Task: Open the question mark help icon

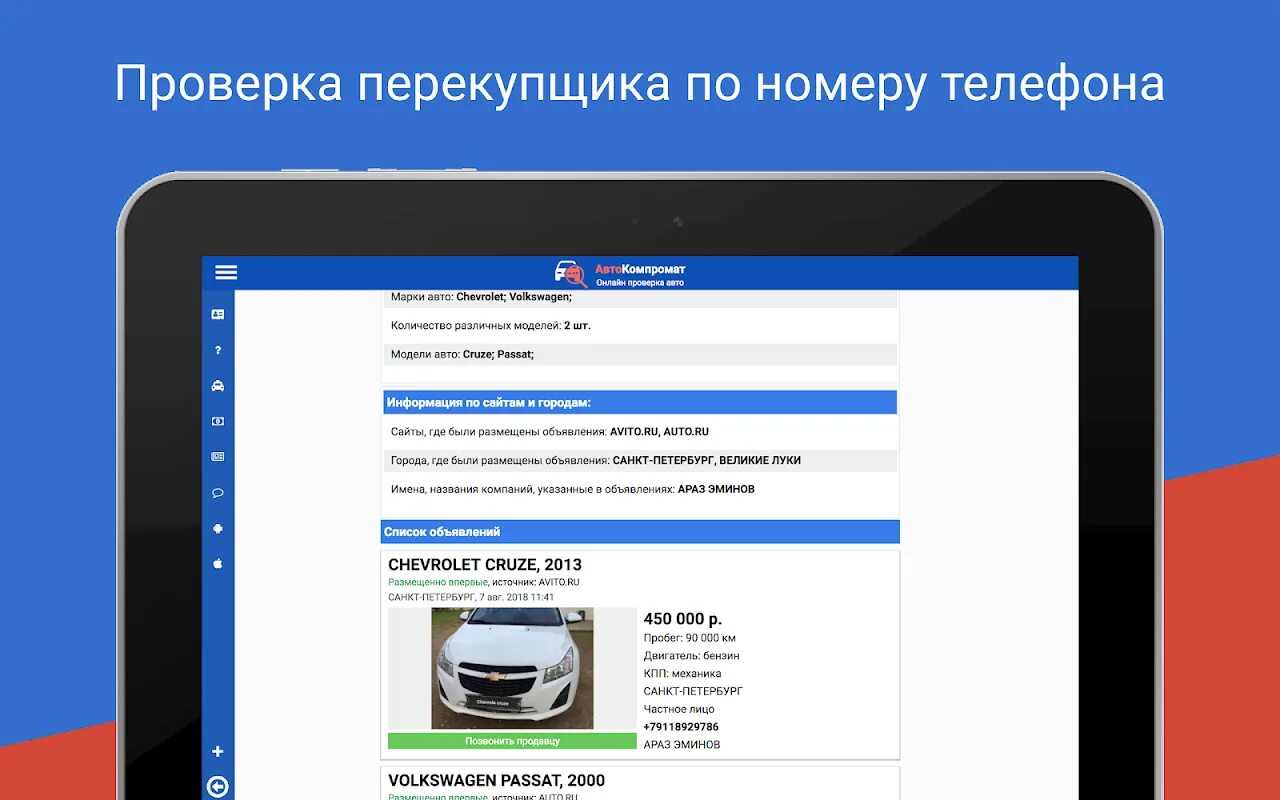Action: point(218,350)
